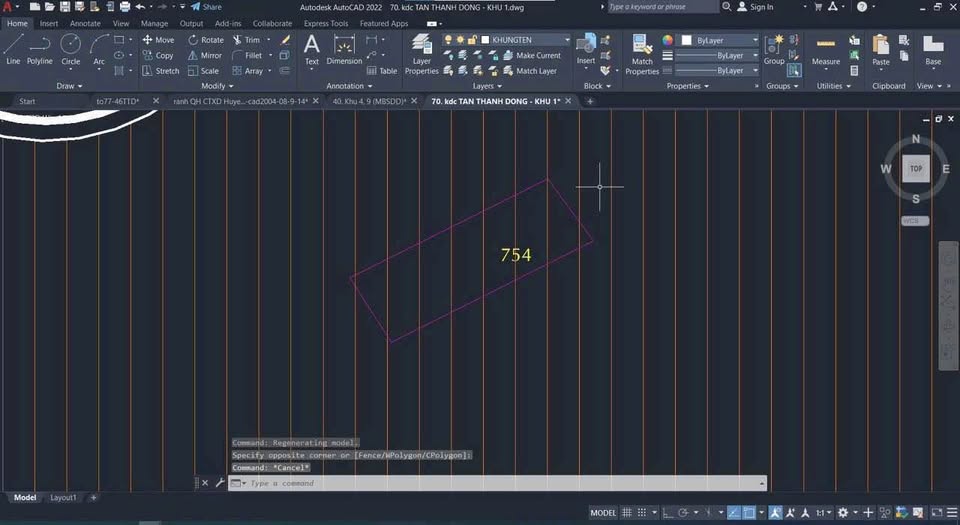
Task: Pick the Trim tool
Action: pos(245,40)
